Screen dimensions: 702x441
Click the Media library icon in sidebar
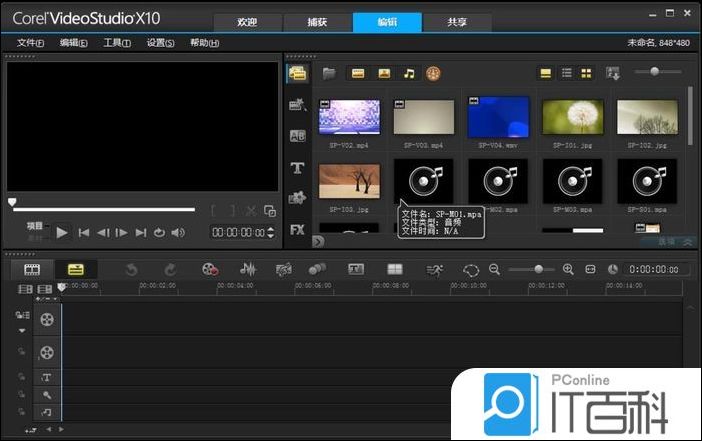(x=297, y=73)
